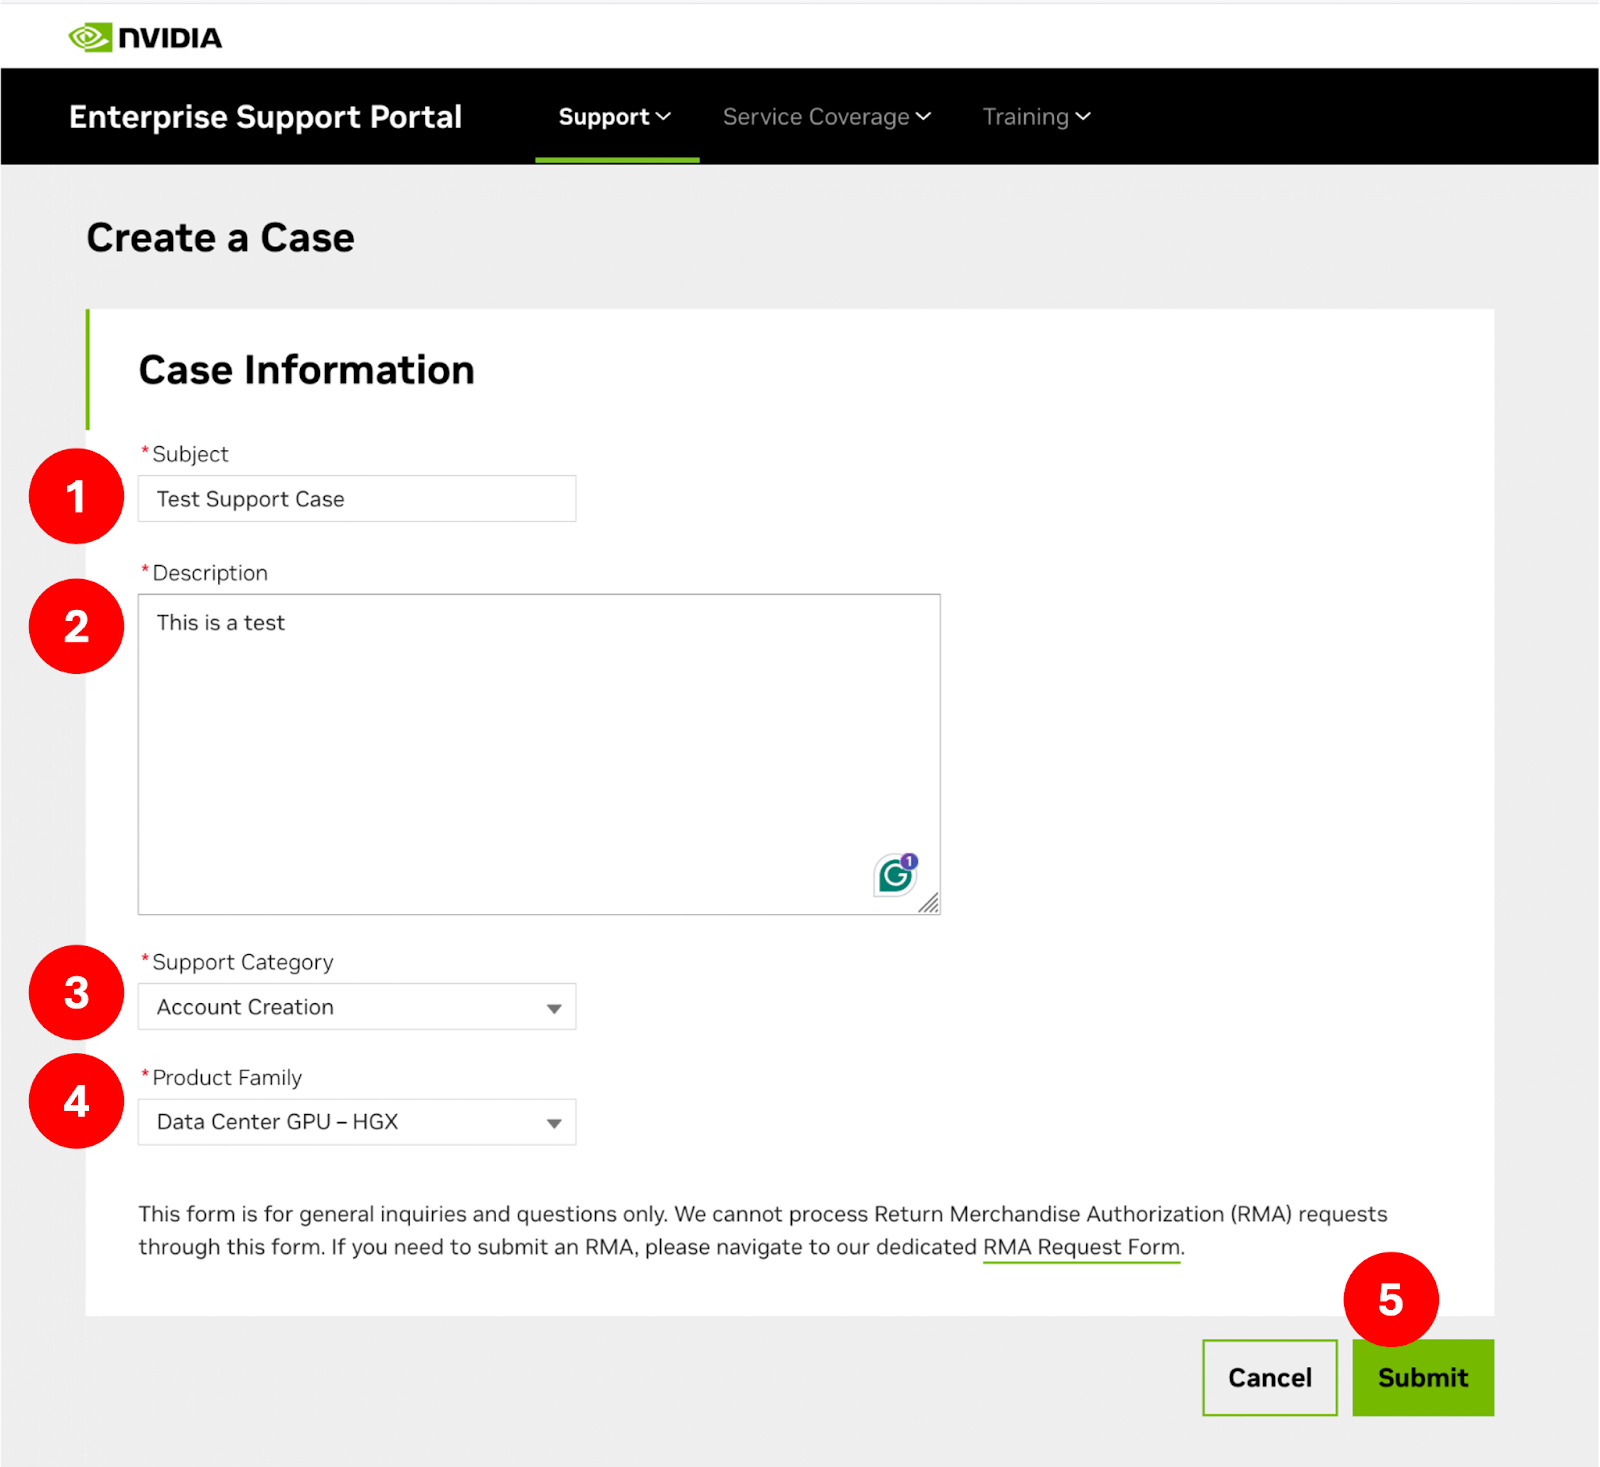The image size is (1600, 1467).
Task: Expand the Product Family dropdown
Action: click(357, 1122)
